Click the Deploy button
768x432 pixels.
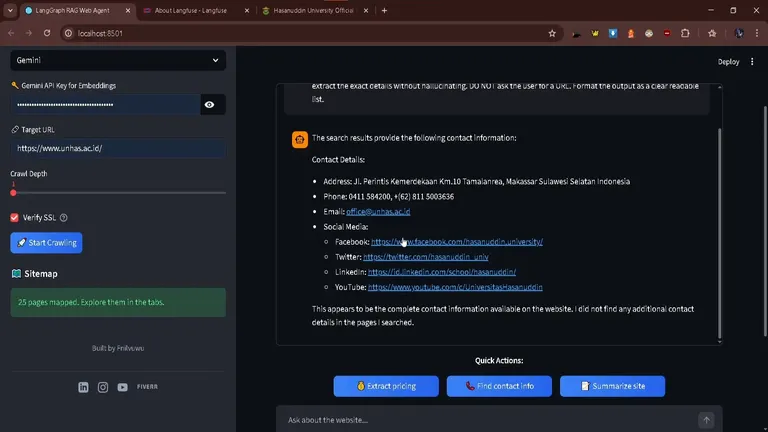728,62
